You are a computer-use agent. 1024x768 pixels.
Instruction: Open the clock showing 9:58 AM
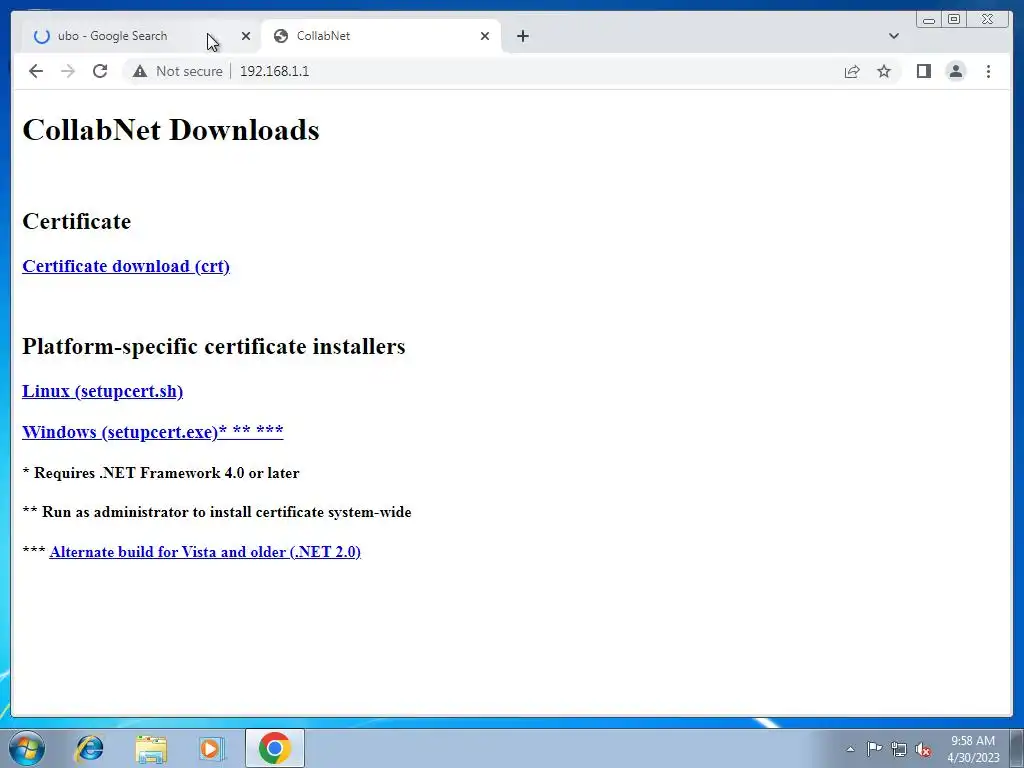(x=973, y=749)
